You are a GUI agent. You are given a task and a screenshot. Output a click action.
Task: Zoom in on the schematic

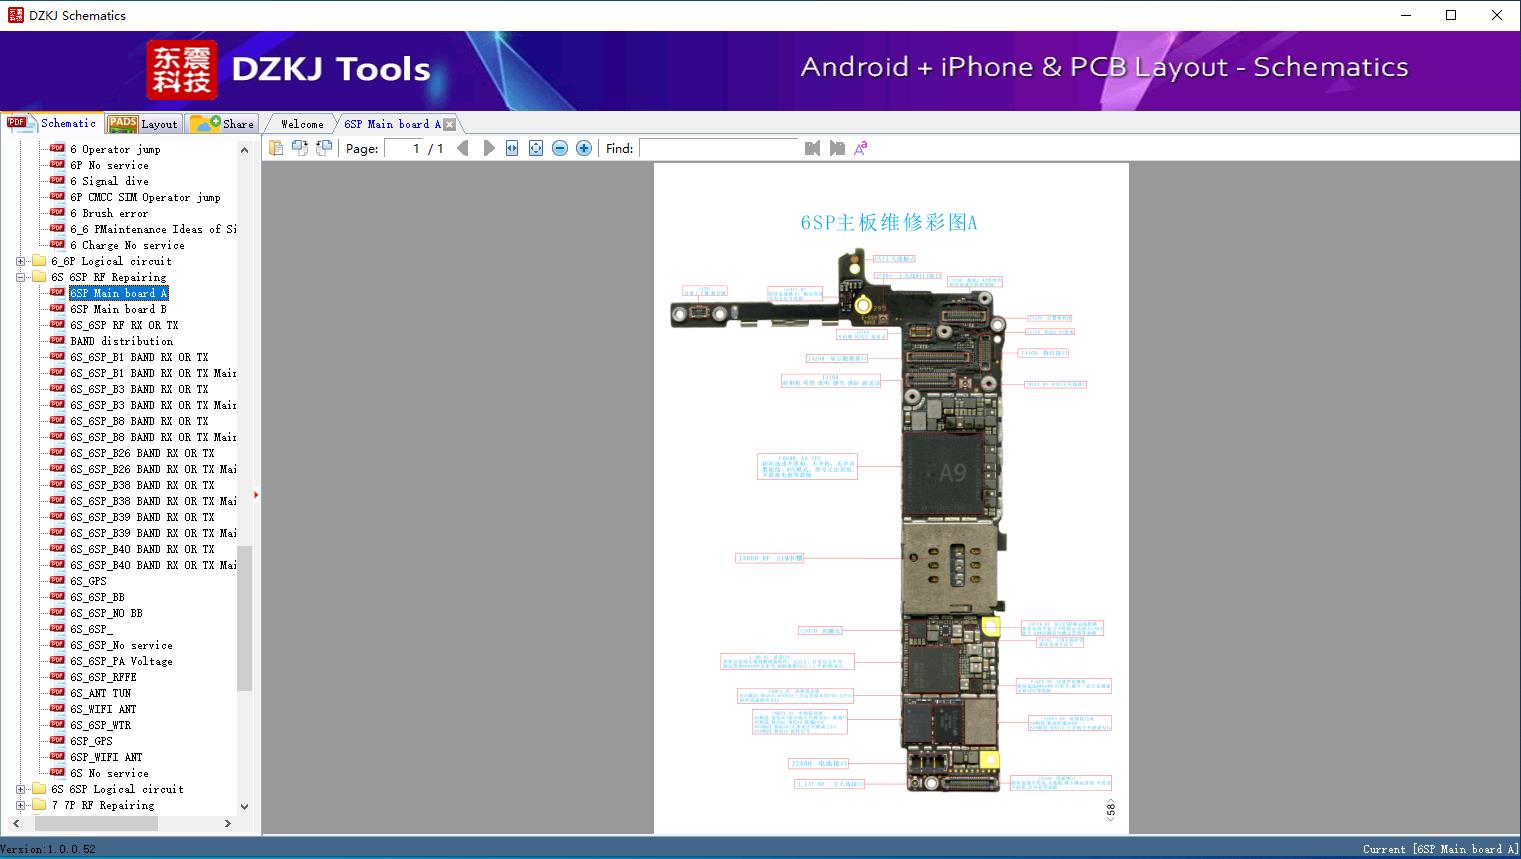click(584, 148)
